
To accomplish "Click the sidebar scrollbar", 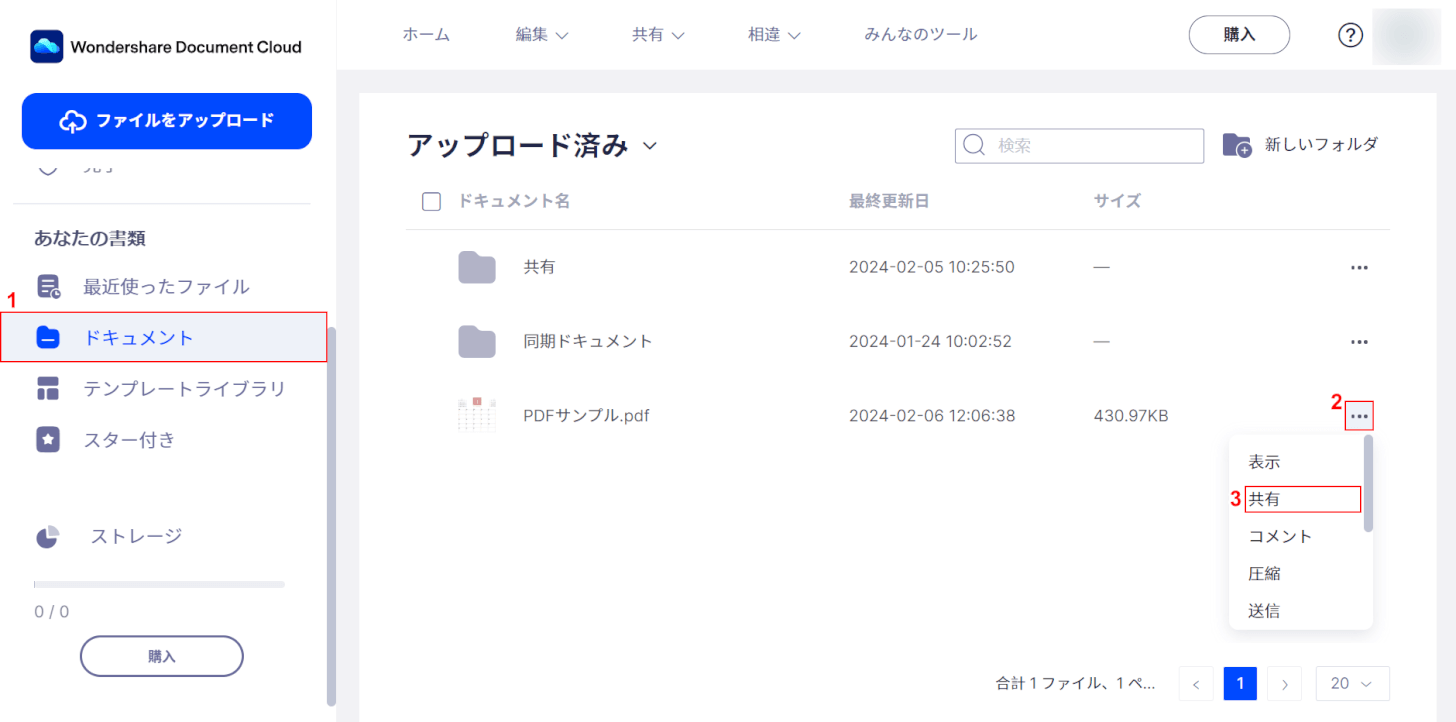I will pyautogui.click(x=331, y=517).
